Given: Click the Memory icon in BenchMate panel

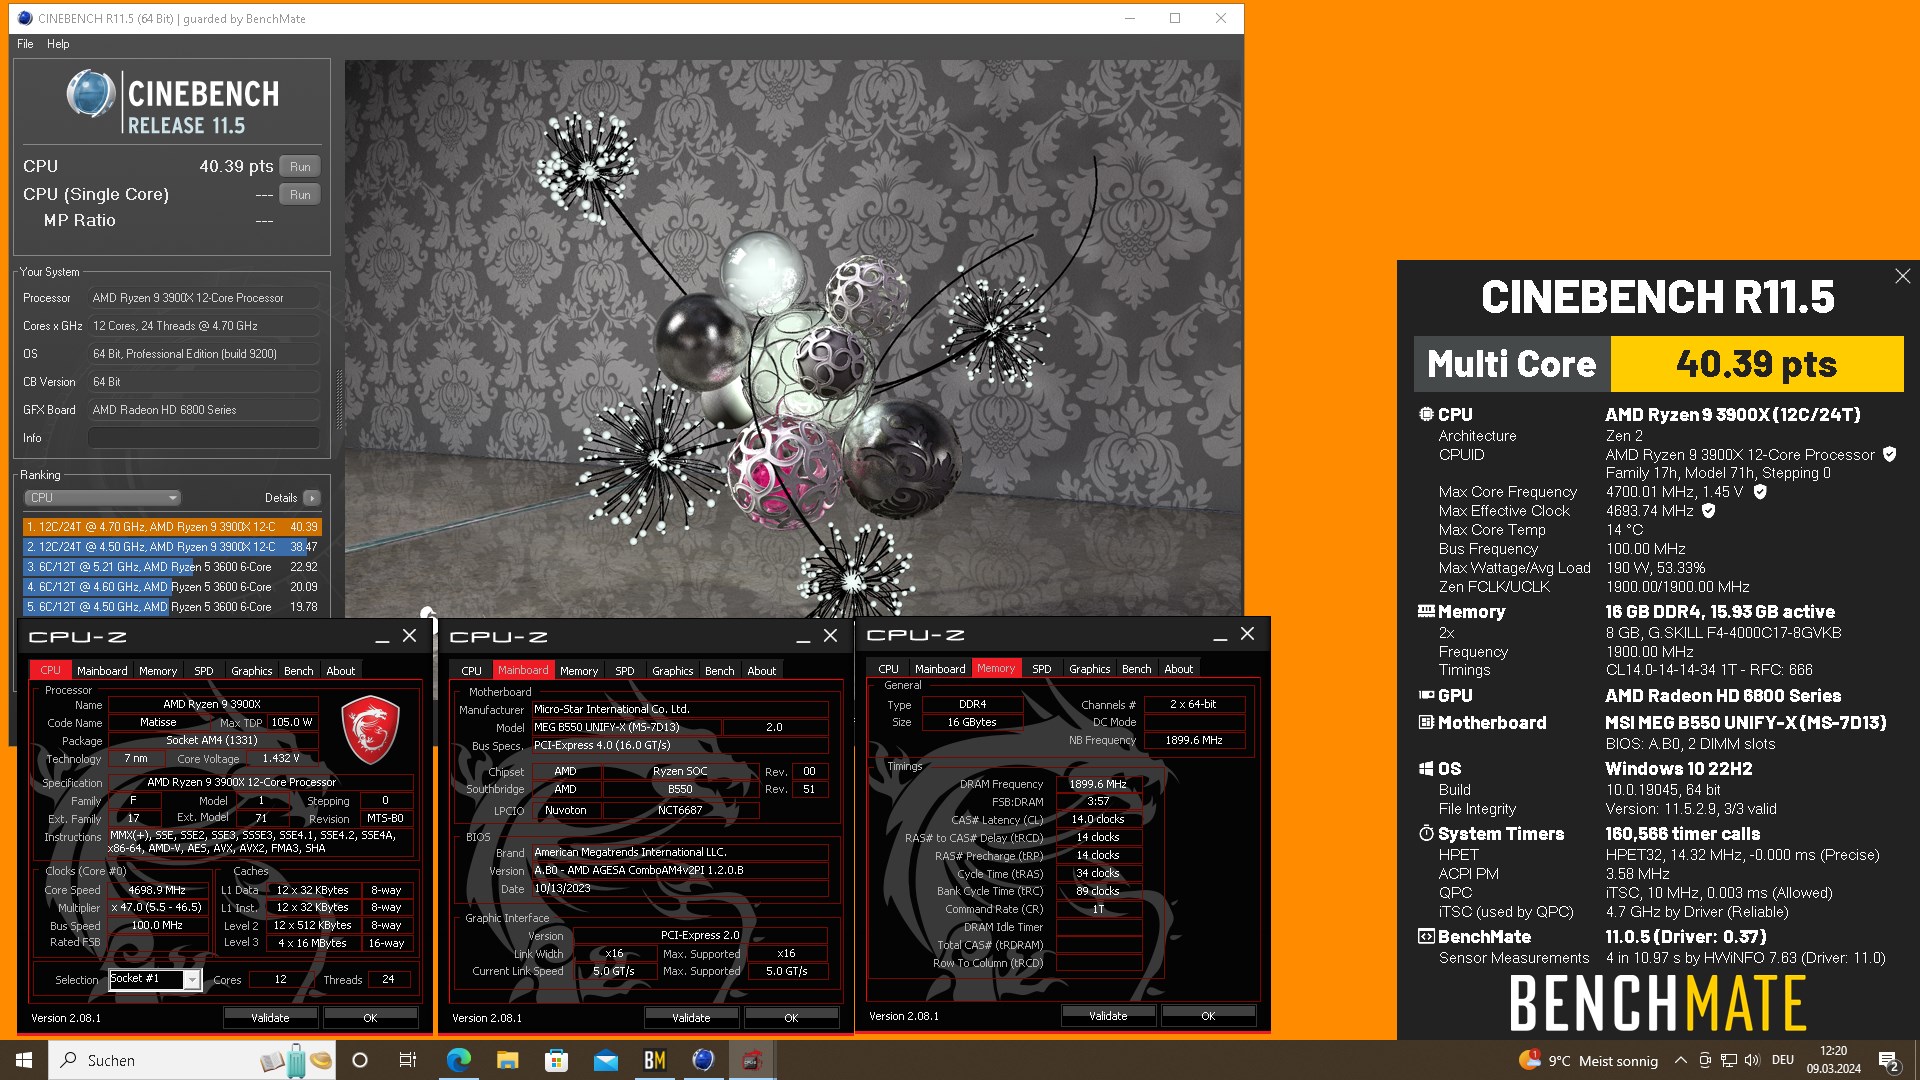Looking at the screenshot, I should (1426, 612).
